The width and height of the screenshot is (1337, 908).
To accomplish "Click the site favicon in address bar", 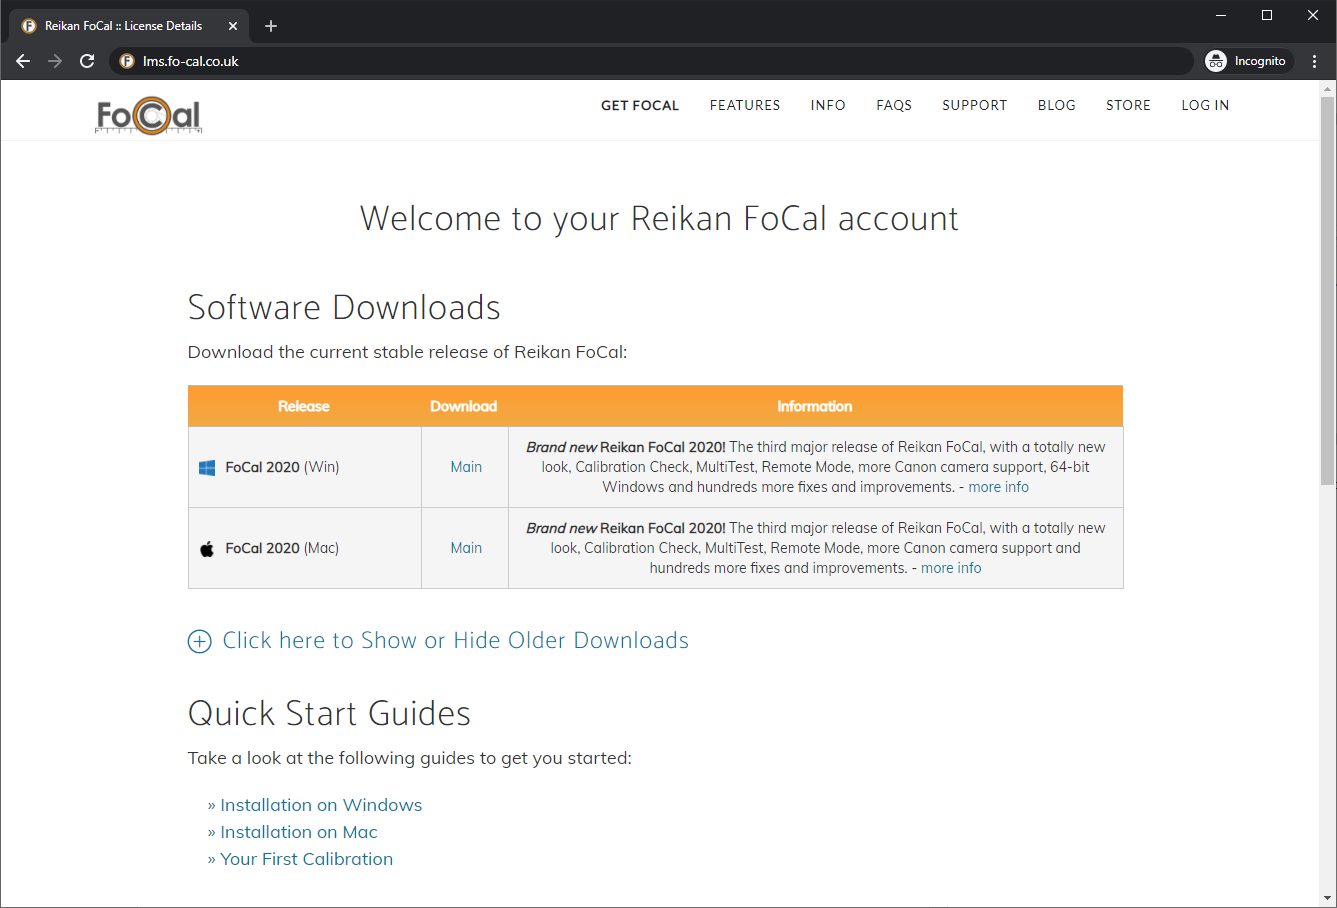I will click(x=127, y=61).
